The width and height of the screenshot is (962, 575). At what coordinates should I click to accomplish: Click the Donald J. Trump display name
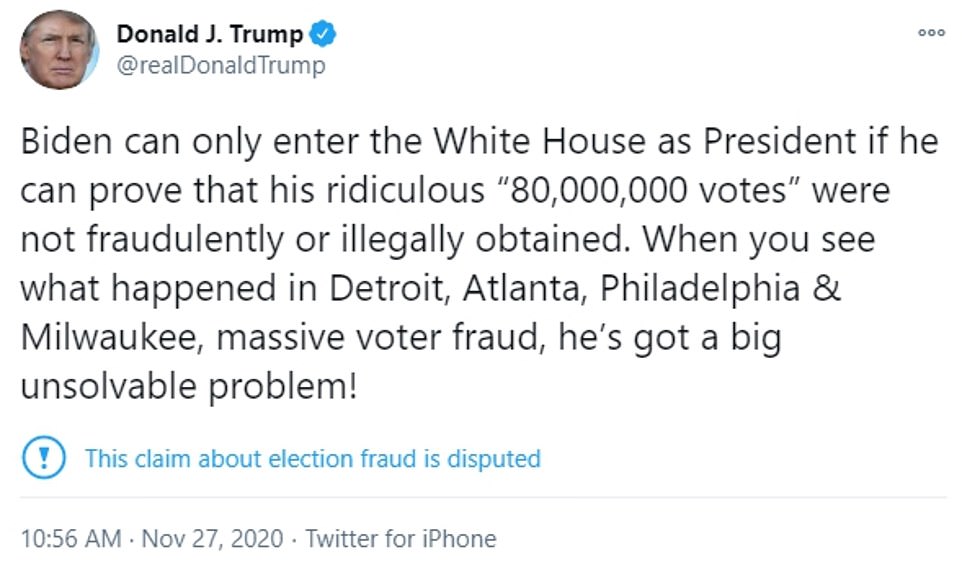[x=210, y=35]
